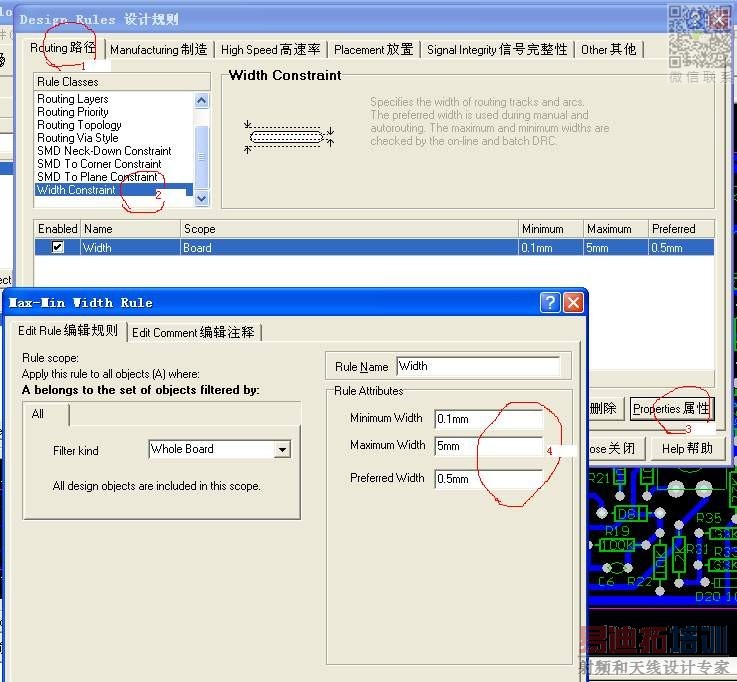Open the Other tab

608,49
